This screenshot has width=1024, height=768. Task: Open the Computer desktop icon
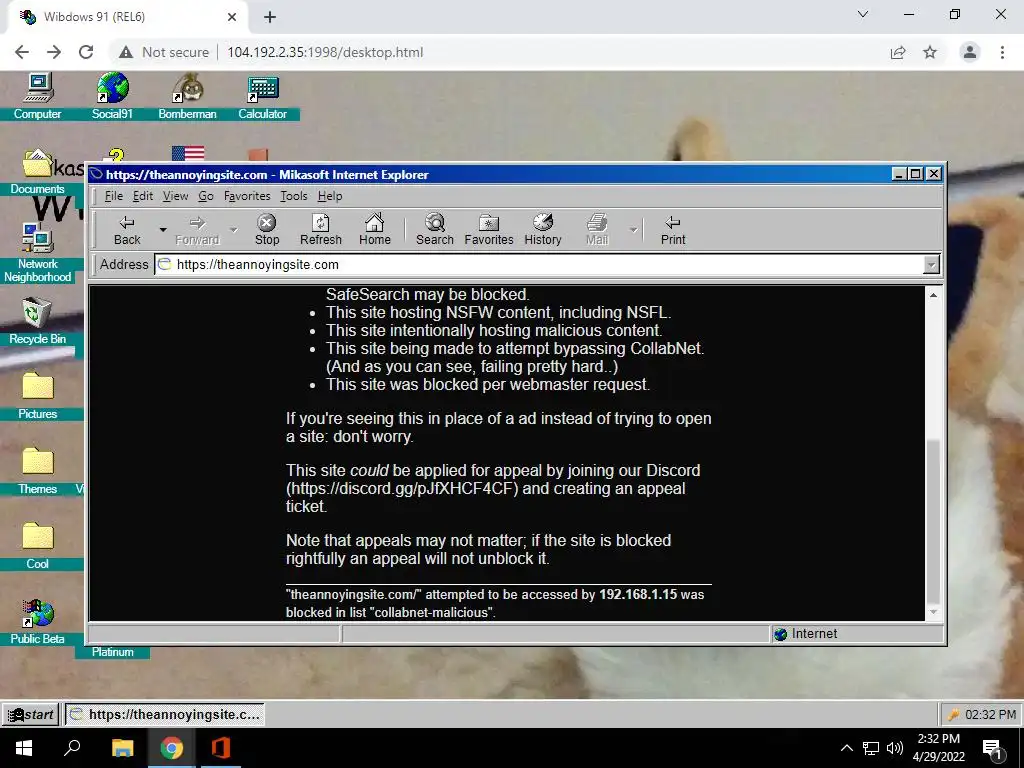point(37,97)
